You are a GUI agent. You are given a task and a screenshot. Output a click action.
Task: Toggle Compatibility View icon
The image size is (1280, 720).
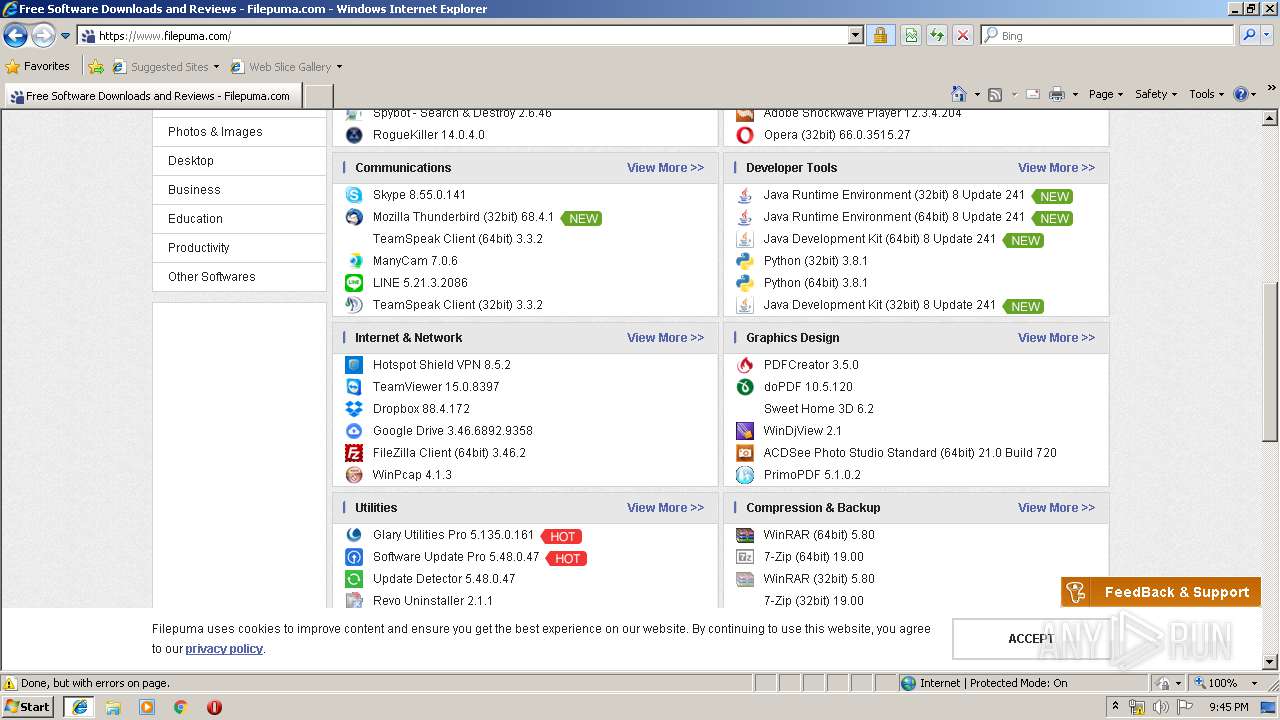tap(911, 36)
